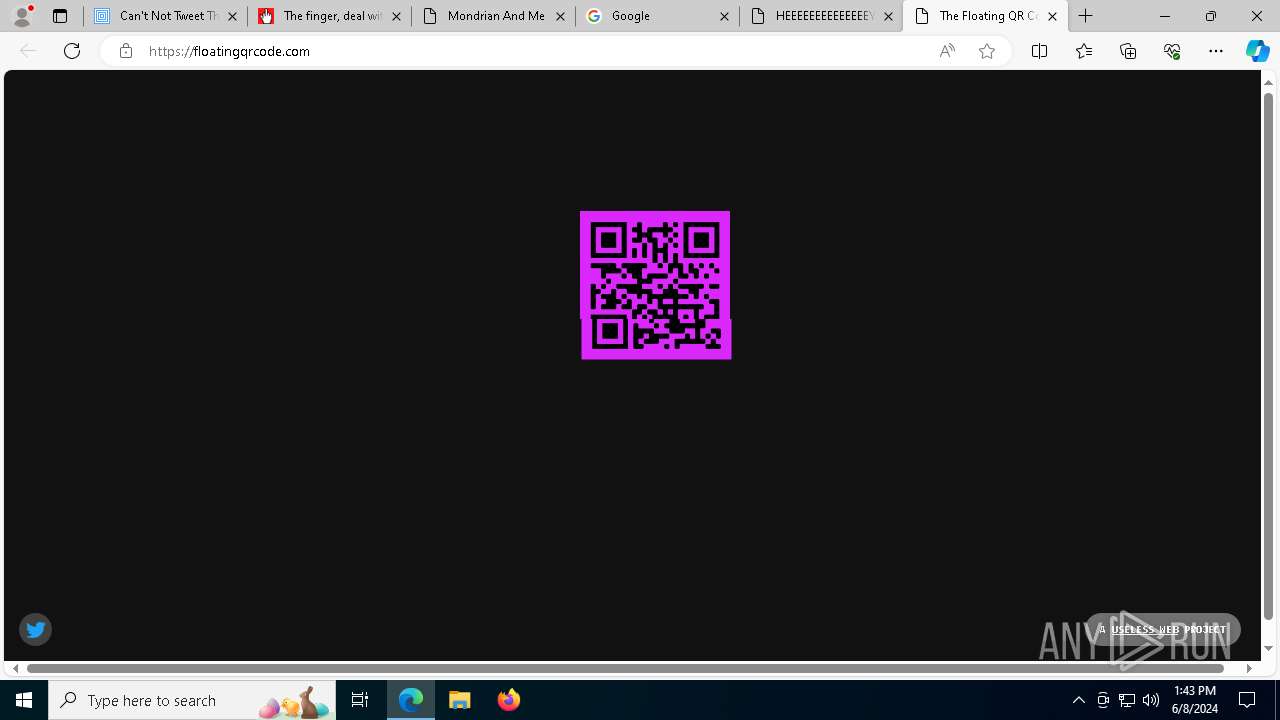Open File Explorer from taskbar
1280x720 pixels.
point(460,700)
